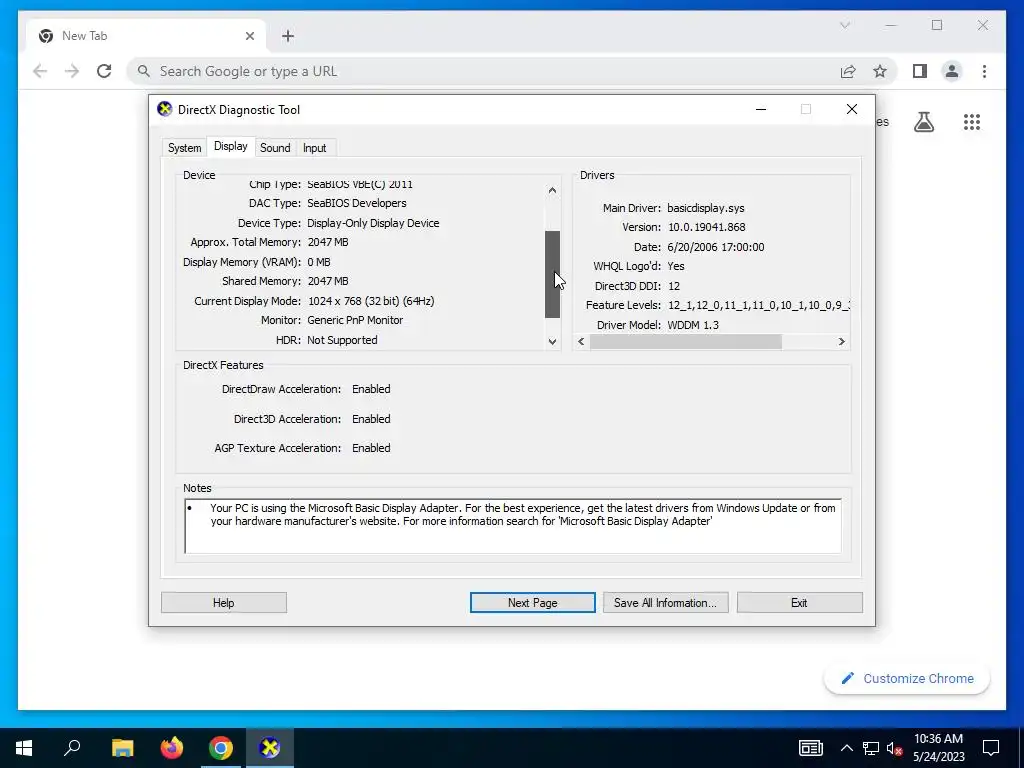Open the Input tab
Image resolution: width=1024 pixels, height=768 pixels.
[x=314, y=148]
